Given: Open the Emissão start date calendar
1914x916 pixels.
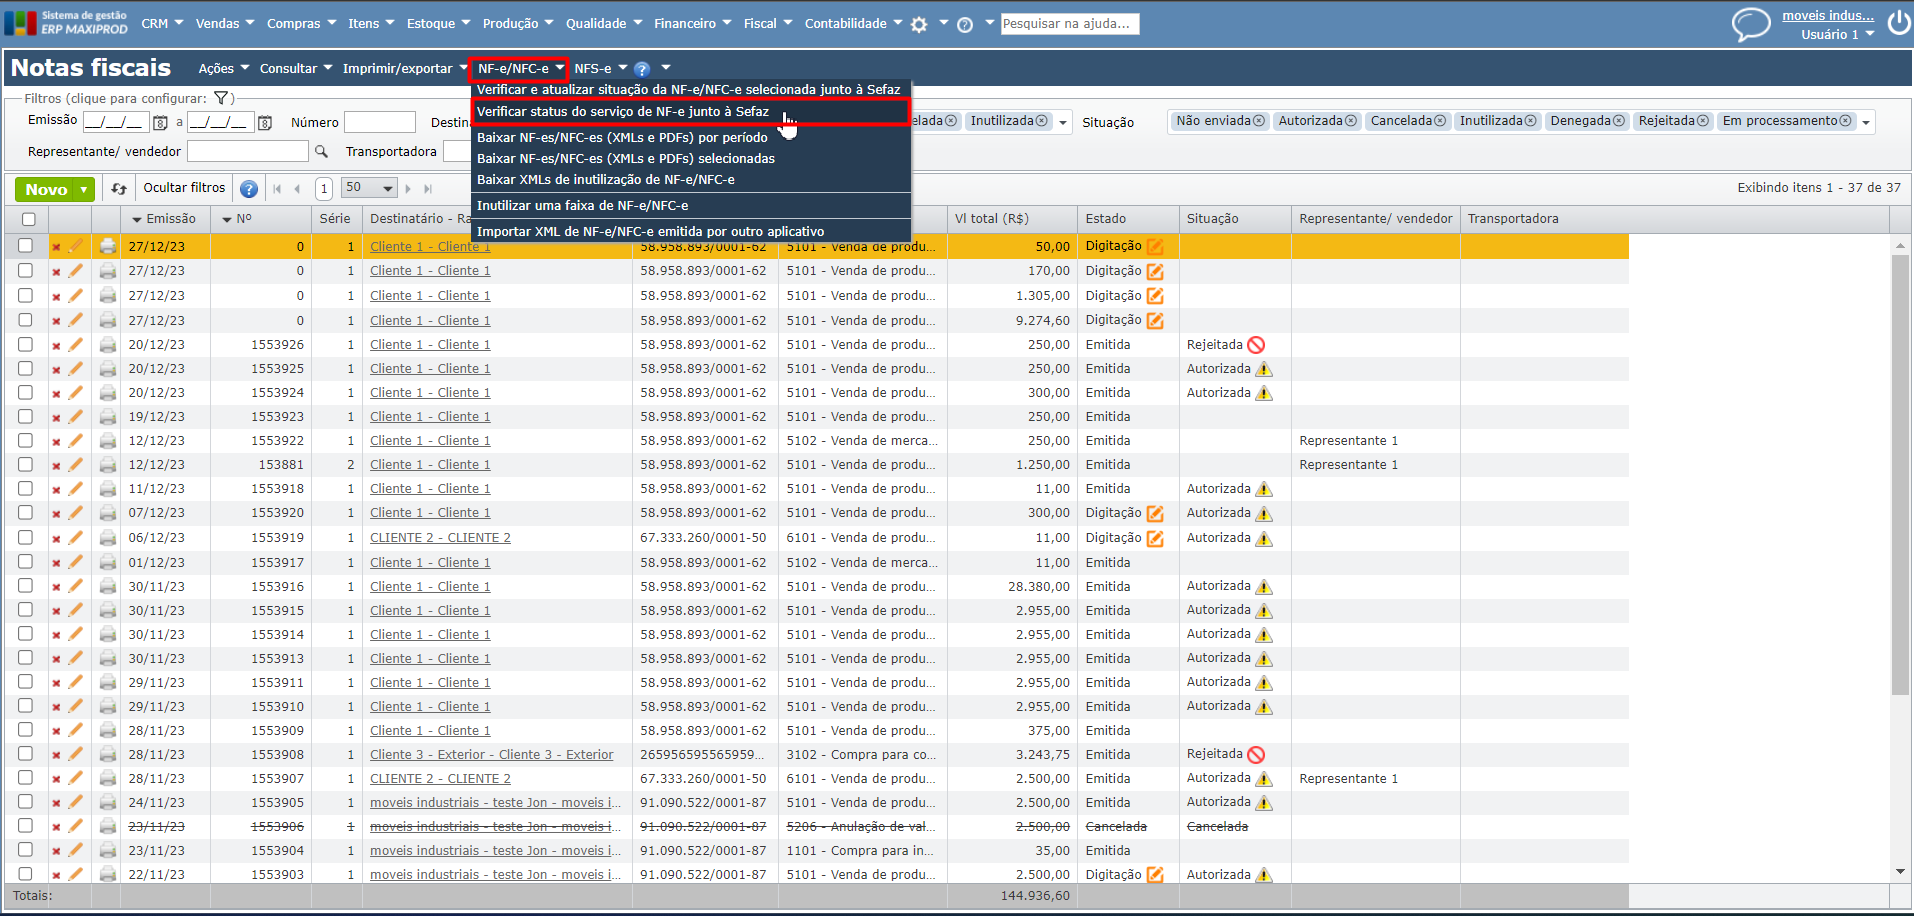Looking at the screenshot, I should [160, 123].
